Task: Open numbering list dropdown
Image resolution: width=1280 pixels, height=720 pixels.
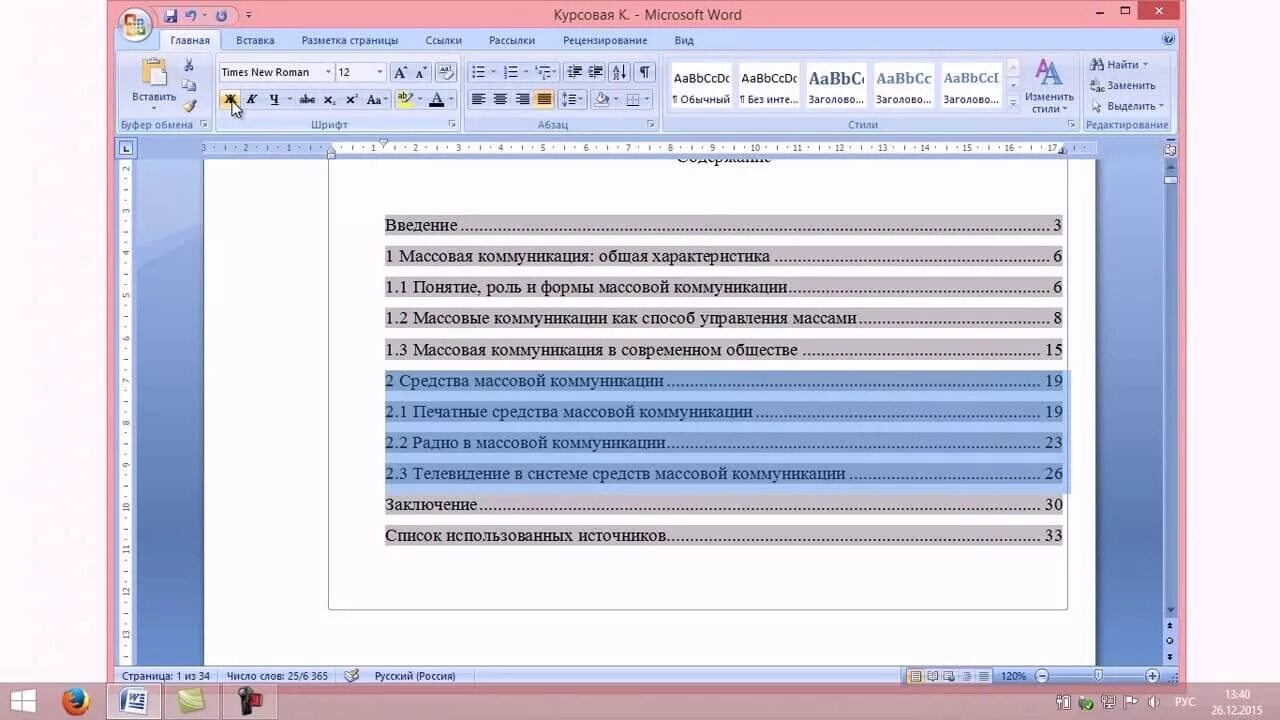Action: tap(526, 72)
